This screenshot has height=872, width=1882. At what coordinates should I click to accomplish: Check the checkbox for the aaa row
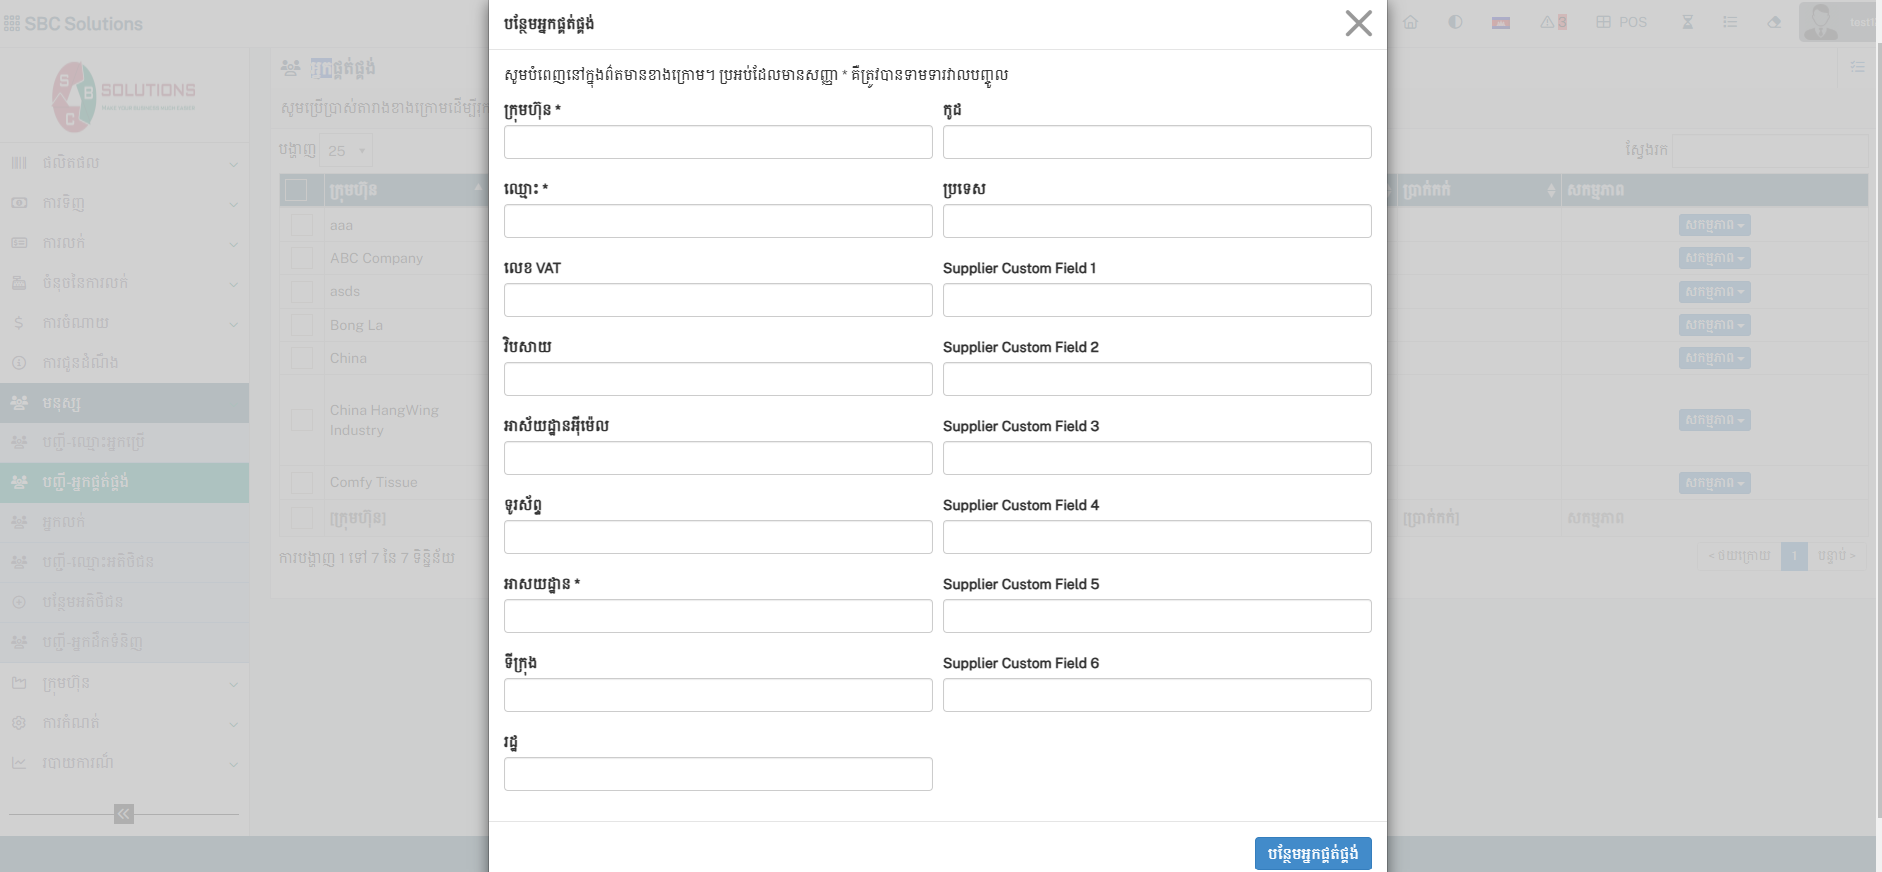click(302, 225)
